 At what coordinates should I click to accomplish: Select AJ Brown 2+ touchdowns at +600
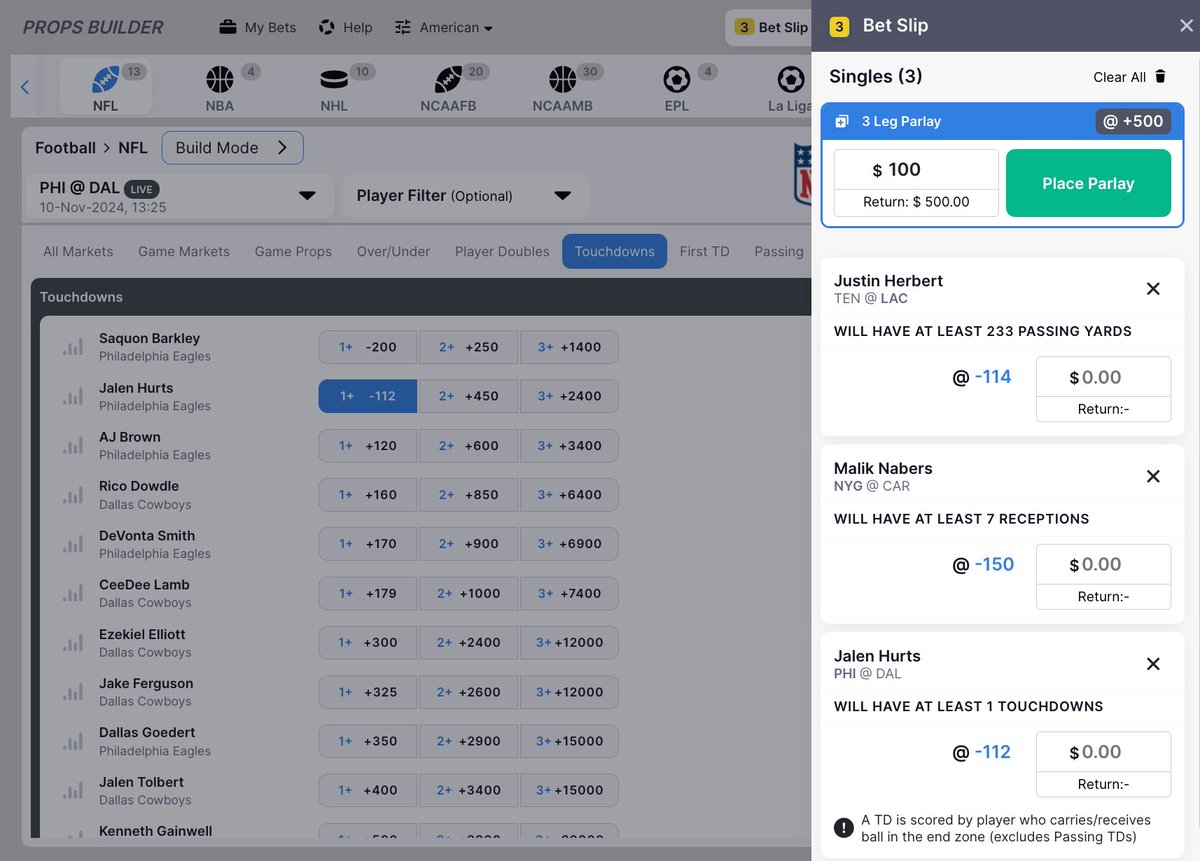(469, 446)
